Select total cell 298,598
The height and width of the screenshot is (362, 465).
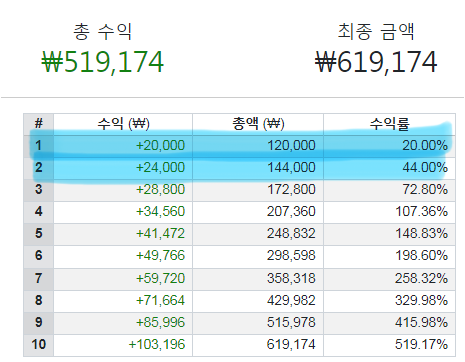258,256
